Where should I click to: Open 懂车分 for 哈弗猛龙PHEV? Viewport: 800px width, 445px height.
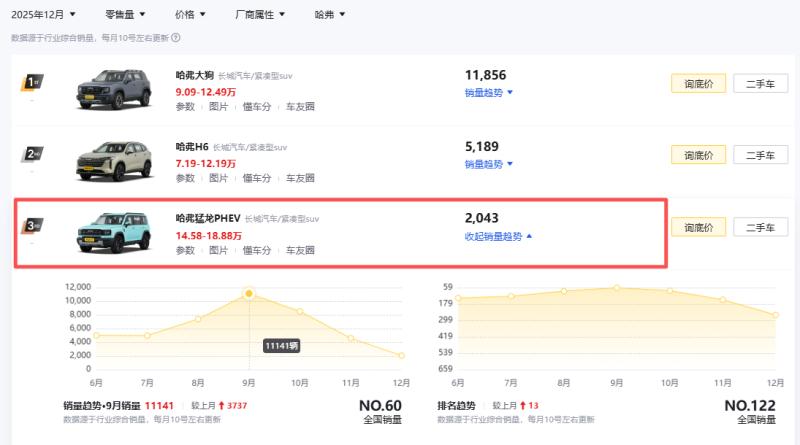pyautogui.click(x=257, y=250)
